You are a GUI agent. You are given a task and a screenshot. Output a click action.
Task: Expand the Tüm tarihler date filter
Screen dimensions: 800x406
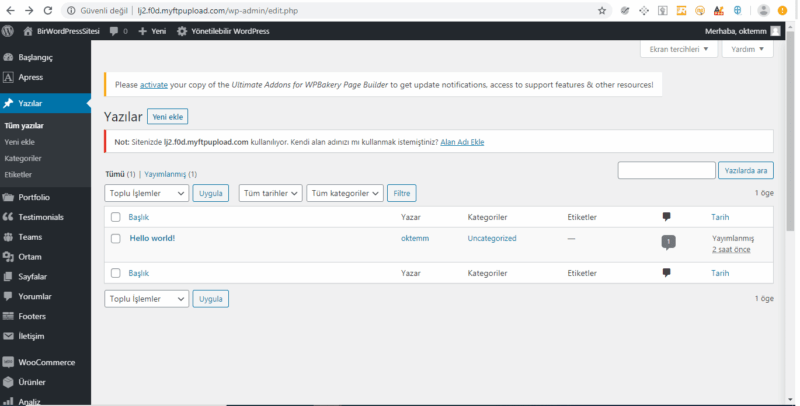[270, 193]
